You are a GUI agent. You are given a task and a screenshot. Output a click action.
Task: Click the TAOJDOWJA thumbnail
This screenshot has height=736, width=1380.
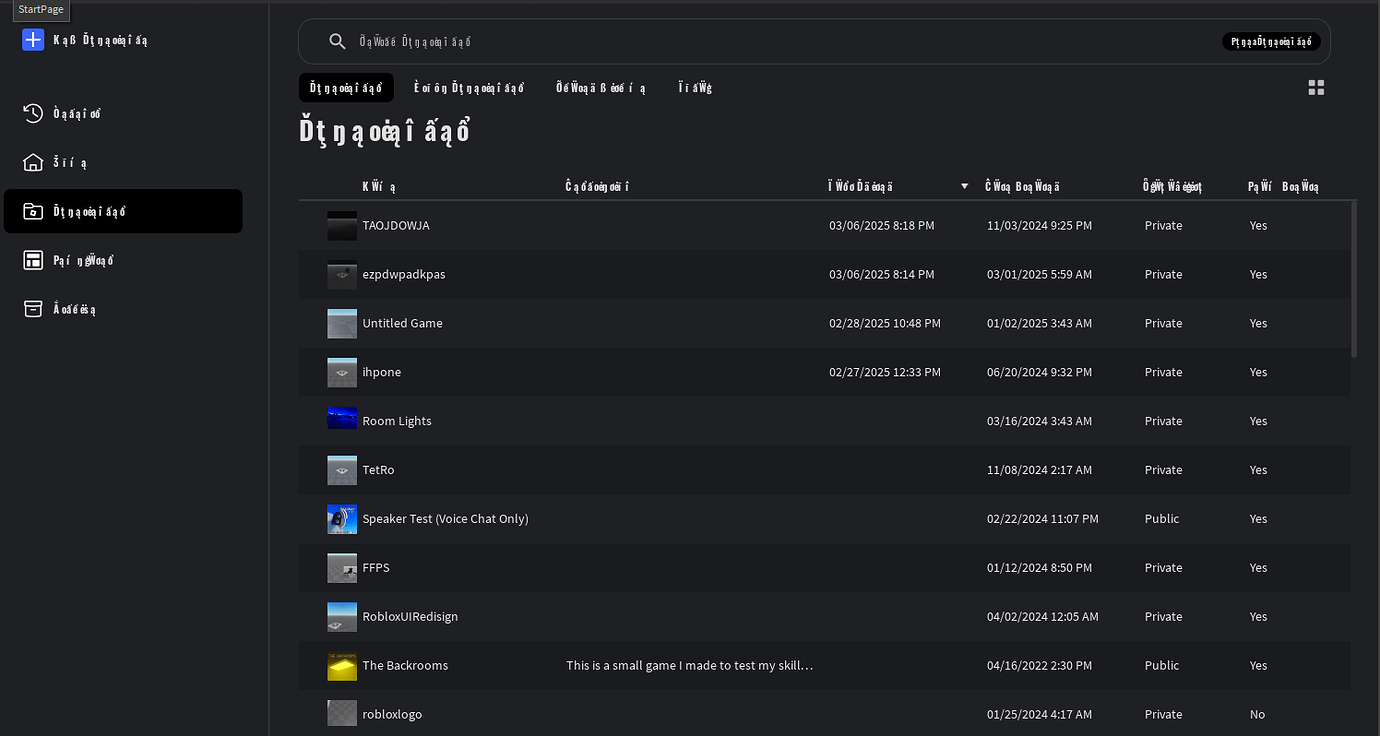pyautogui.click(x=342, y=226)
